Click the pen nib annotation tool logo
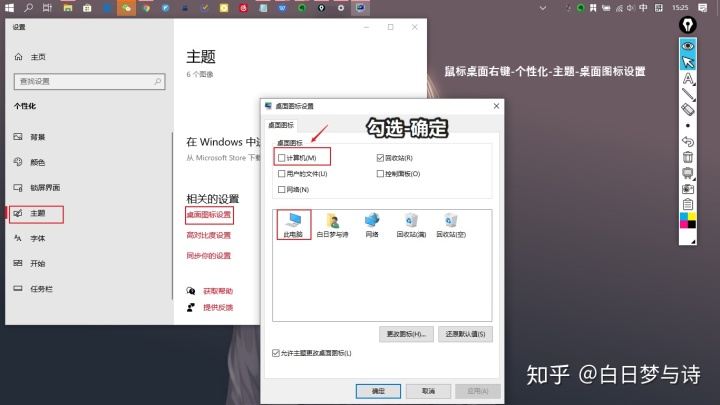This screenshot has width=720, height=405. pyautogui.click(x=687, y=25)
